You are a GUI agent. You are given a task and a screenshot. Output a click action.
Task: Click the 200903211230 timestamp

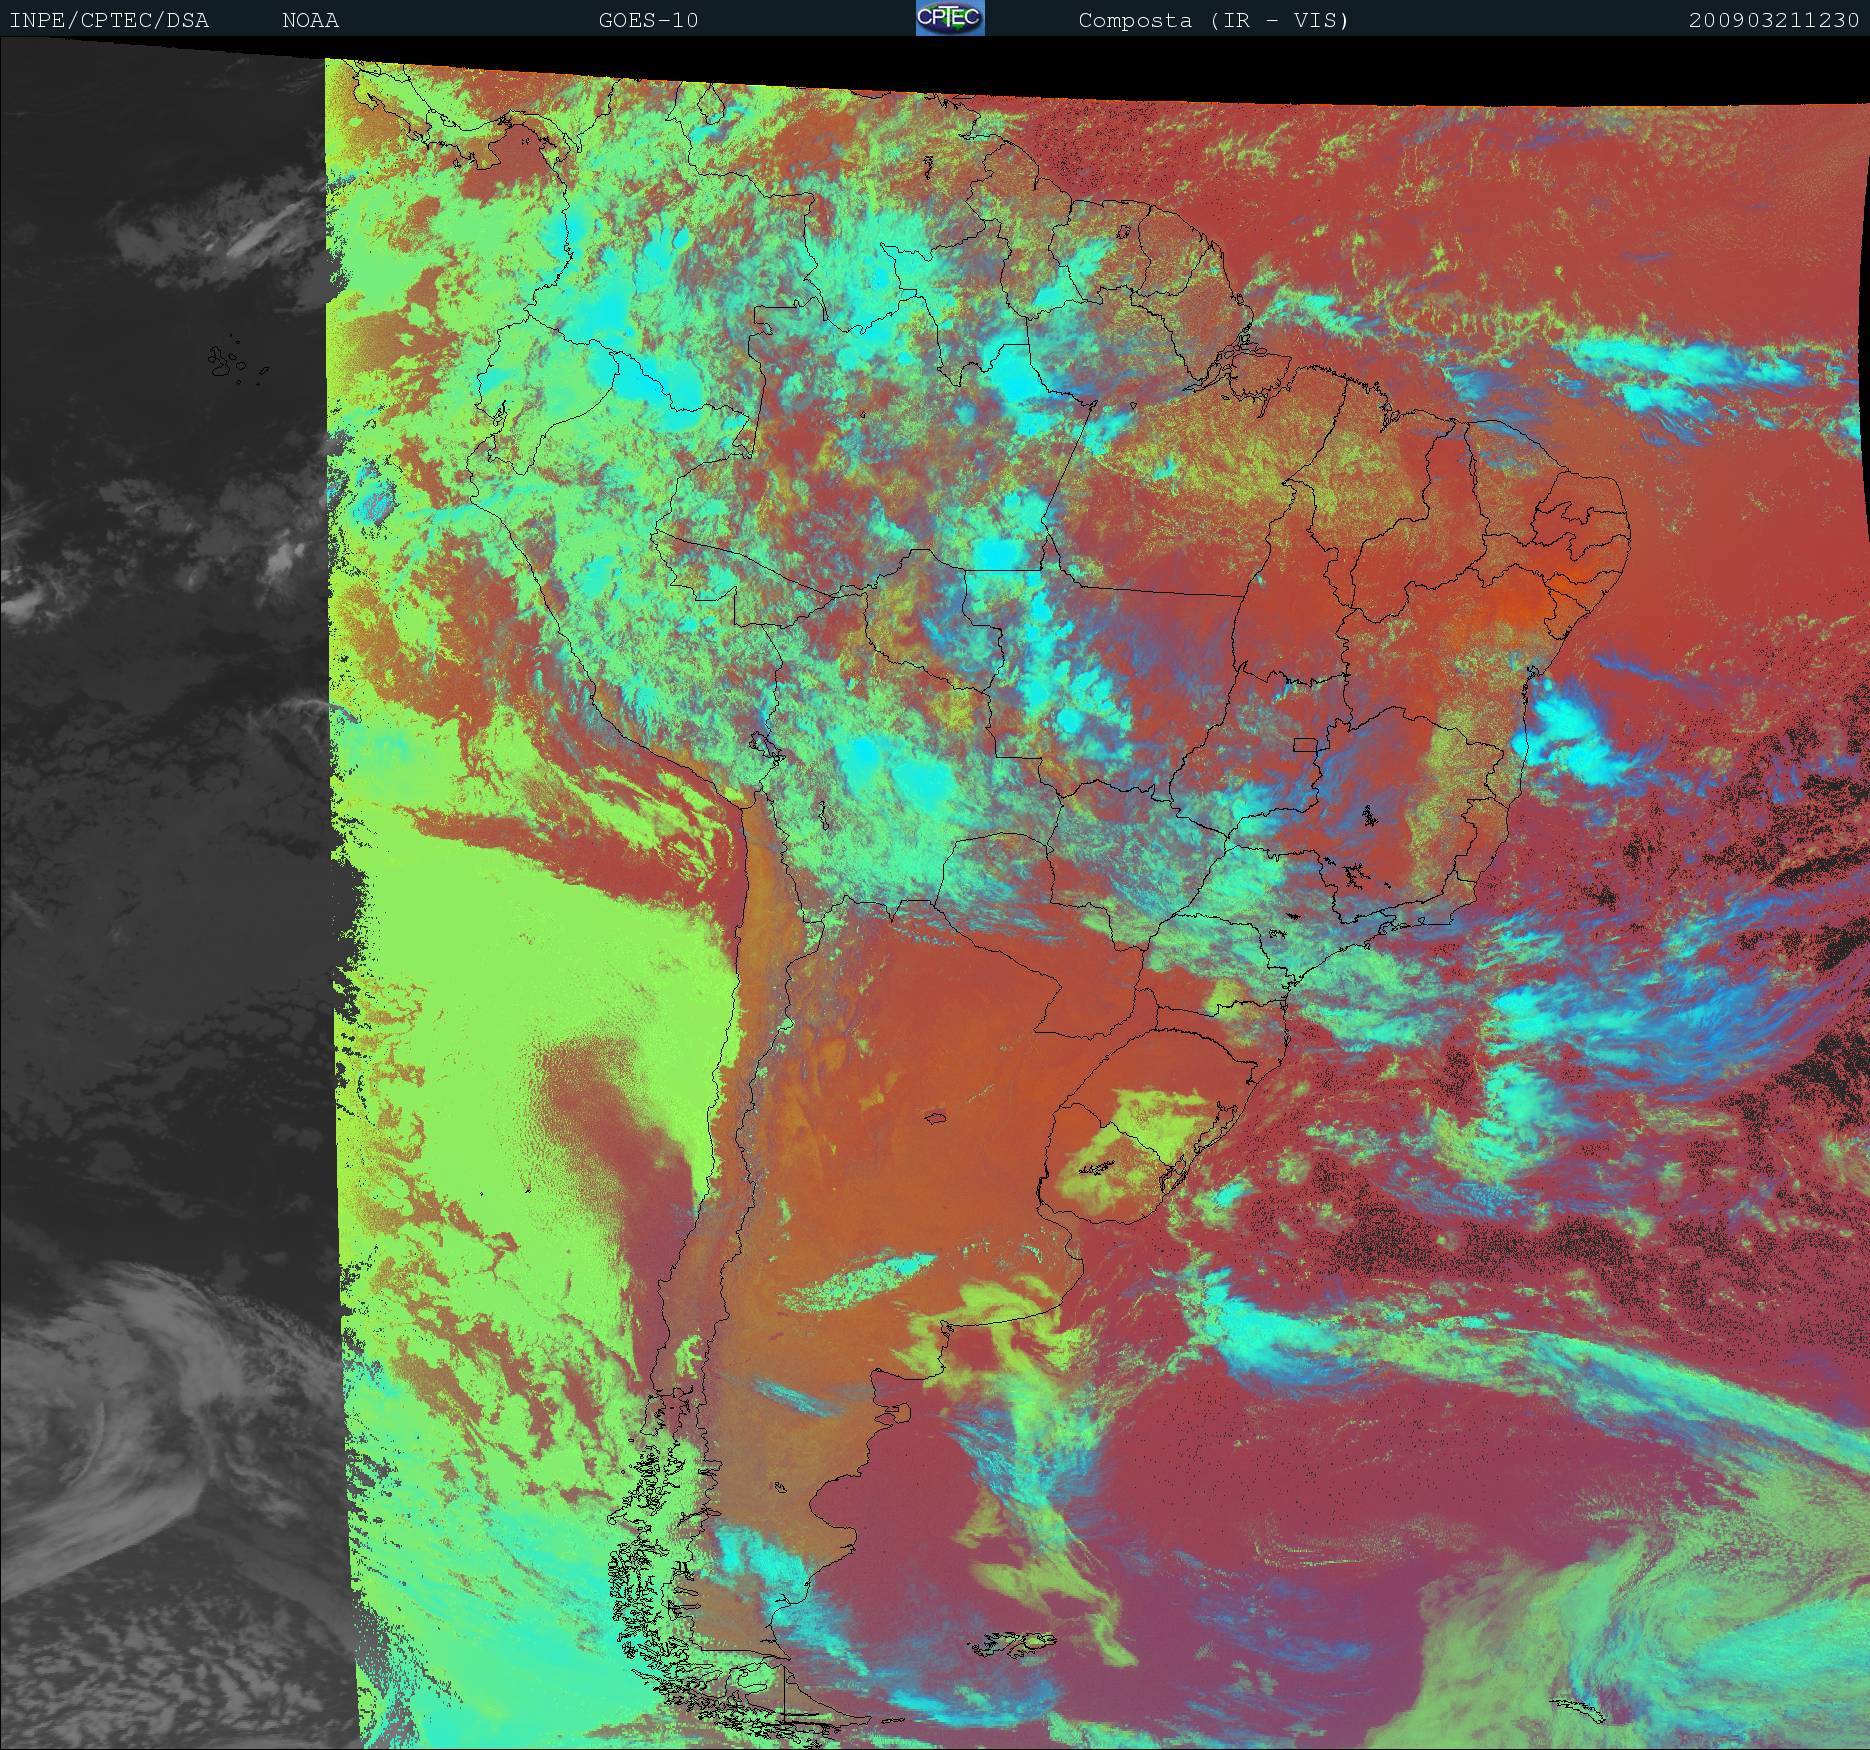1774,20
